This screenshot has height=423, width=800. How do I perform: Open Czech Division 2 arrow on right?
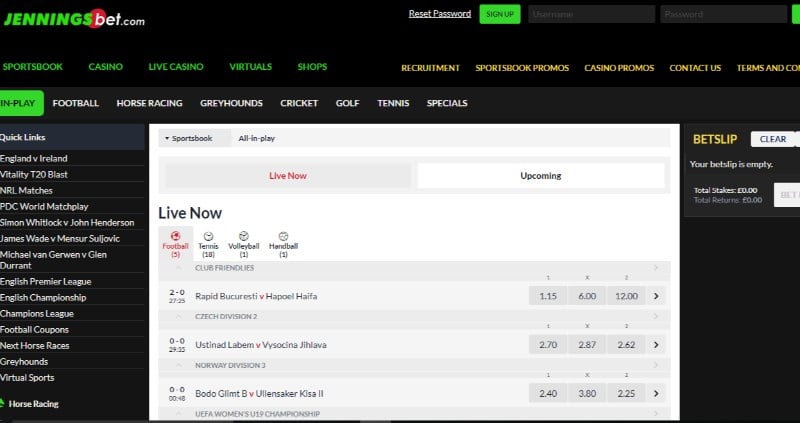656,316
